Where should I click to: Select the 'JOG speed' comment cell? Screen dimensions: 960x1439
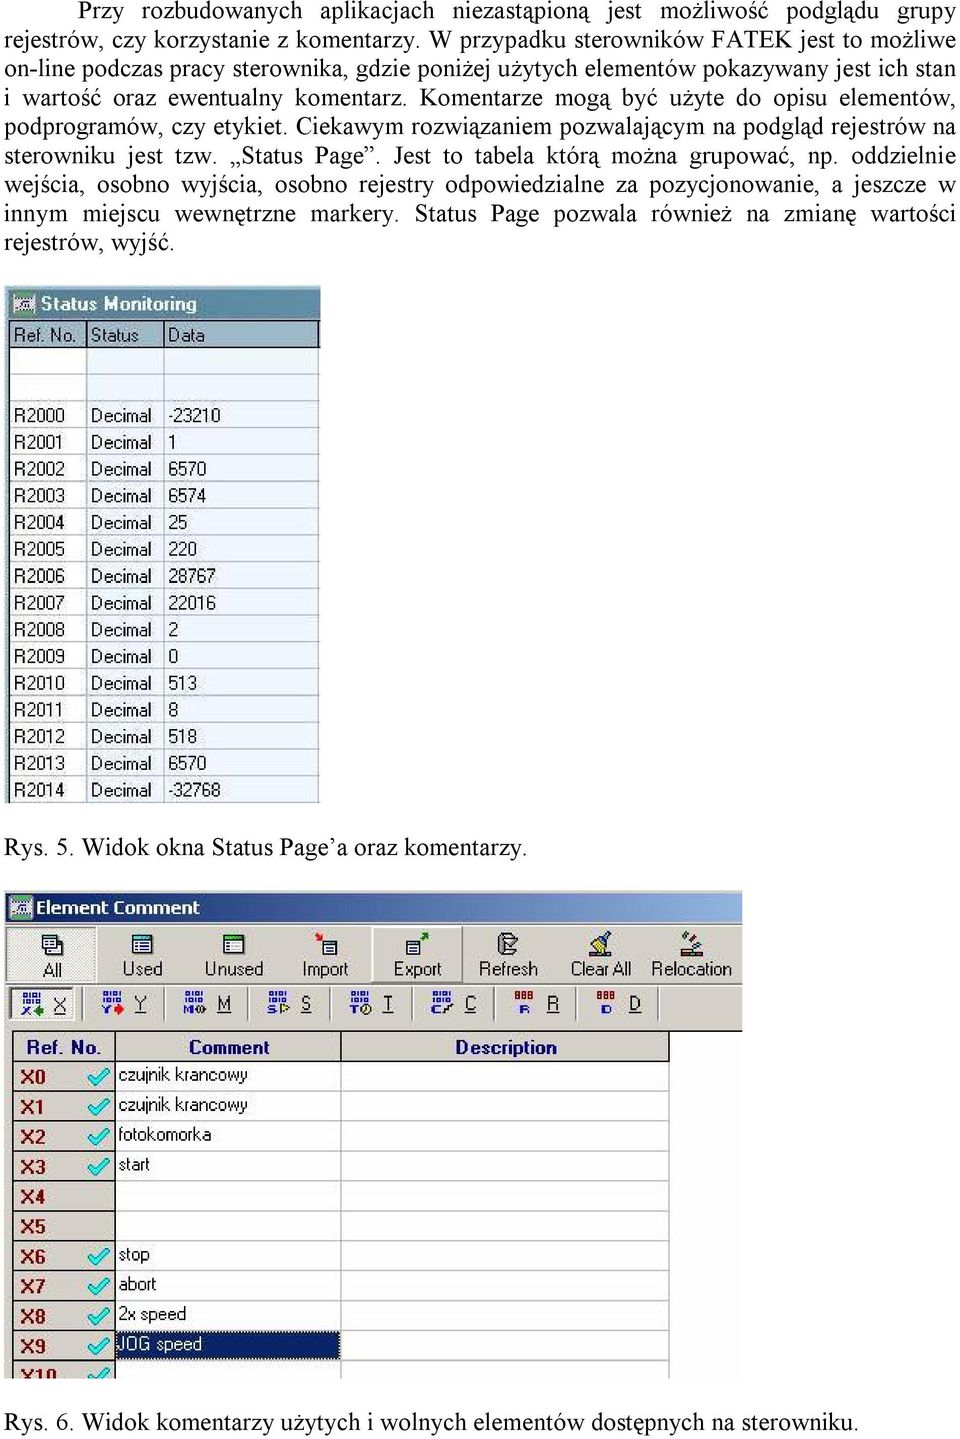pyautogui.click(x=228, y=1345)
